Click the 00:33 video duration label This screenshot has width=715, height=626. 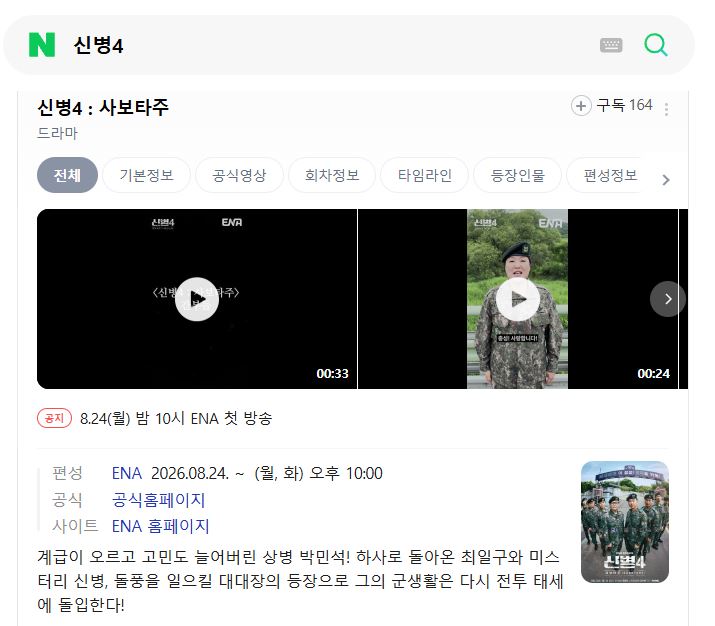coord(332,373)
